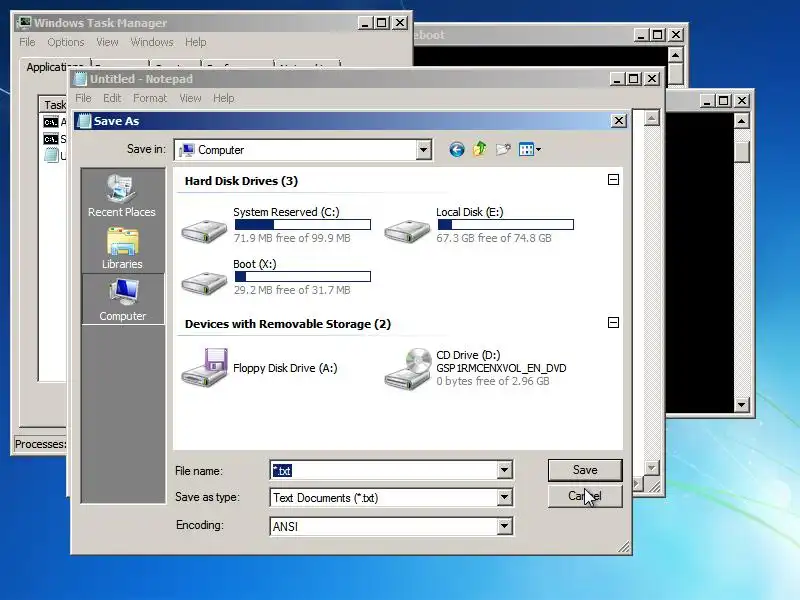The image size is (800, 600).
Task: Open the Save in location dropdown
Action: pos(423,150)
